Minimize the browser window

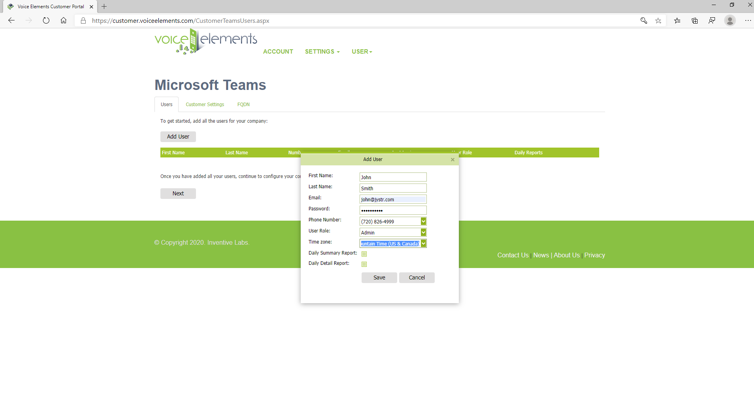(714, 5)
